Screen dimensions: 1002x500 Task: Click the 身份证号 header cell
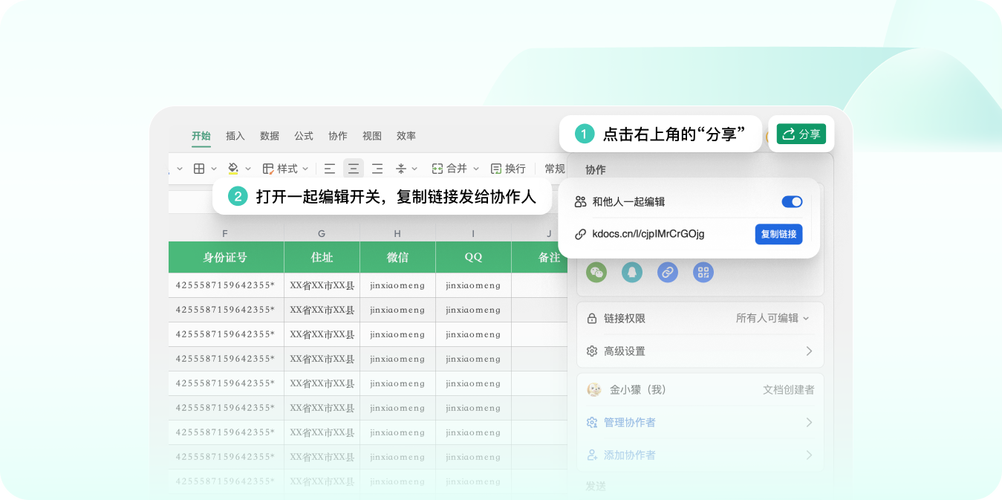[x=226, y=257]
